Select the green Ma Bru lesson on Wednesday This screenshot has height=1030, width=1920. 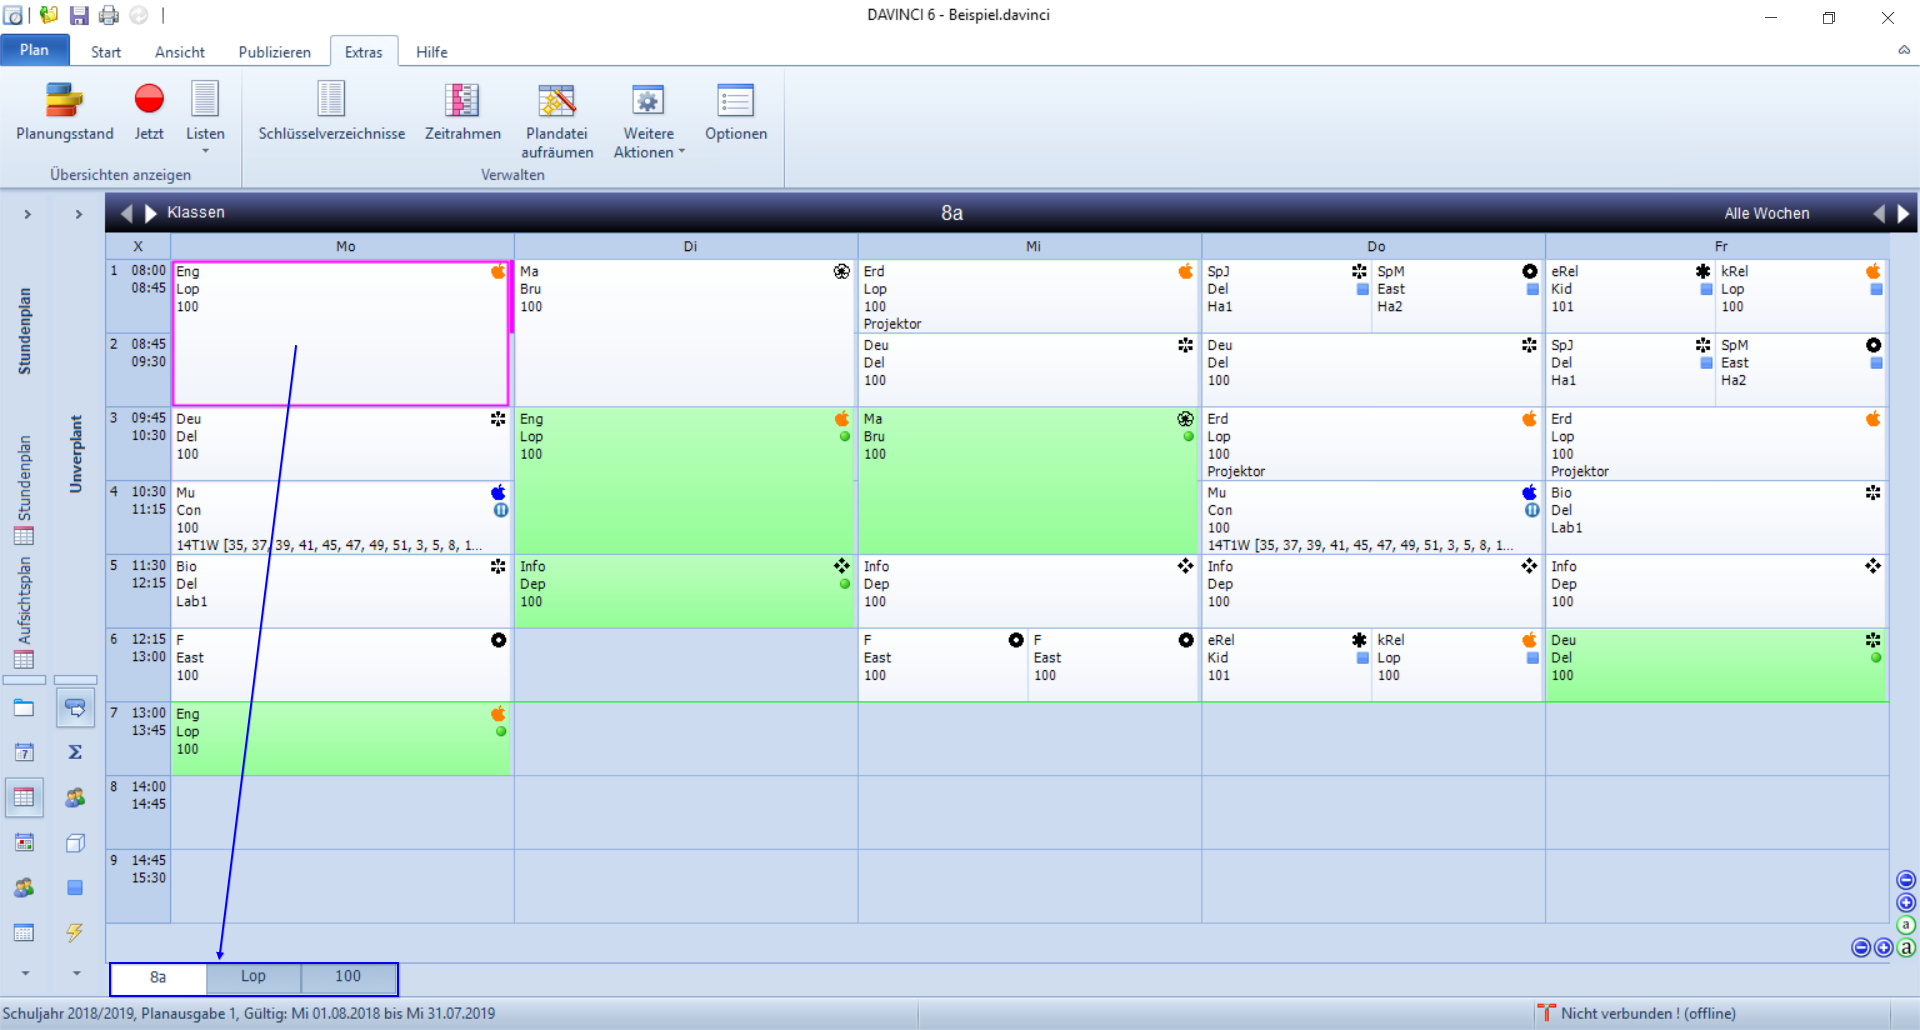[1029, 481]
